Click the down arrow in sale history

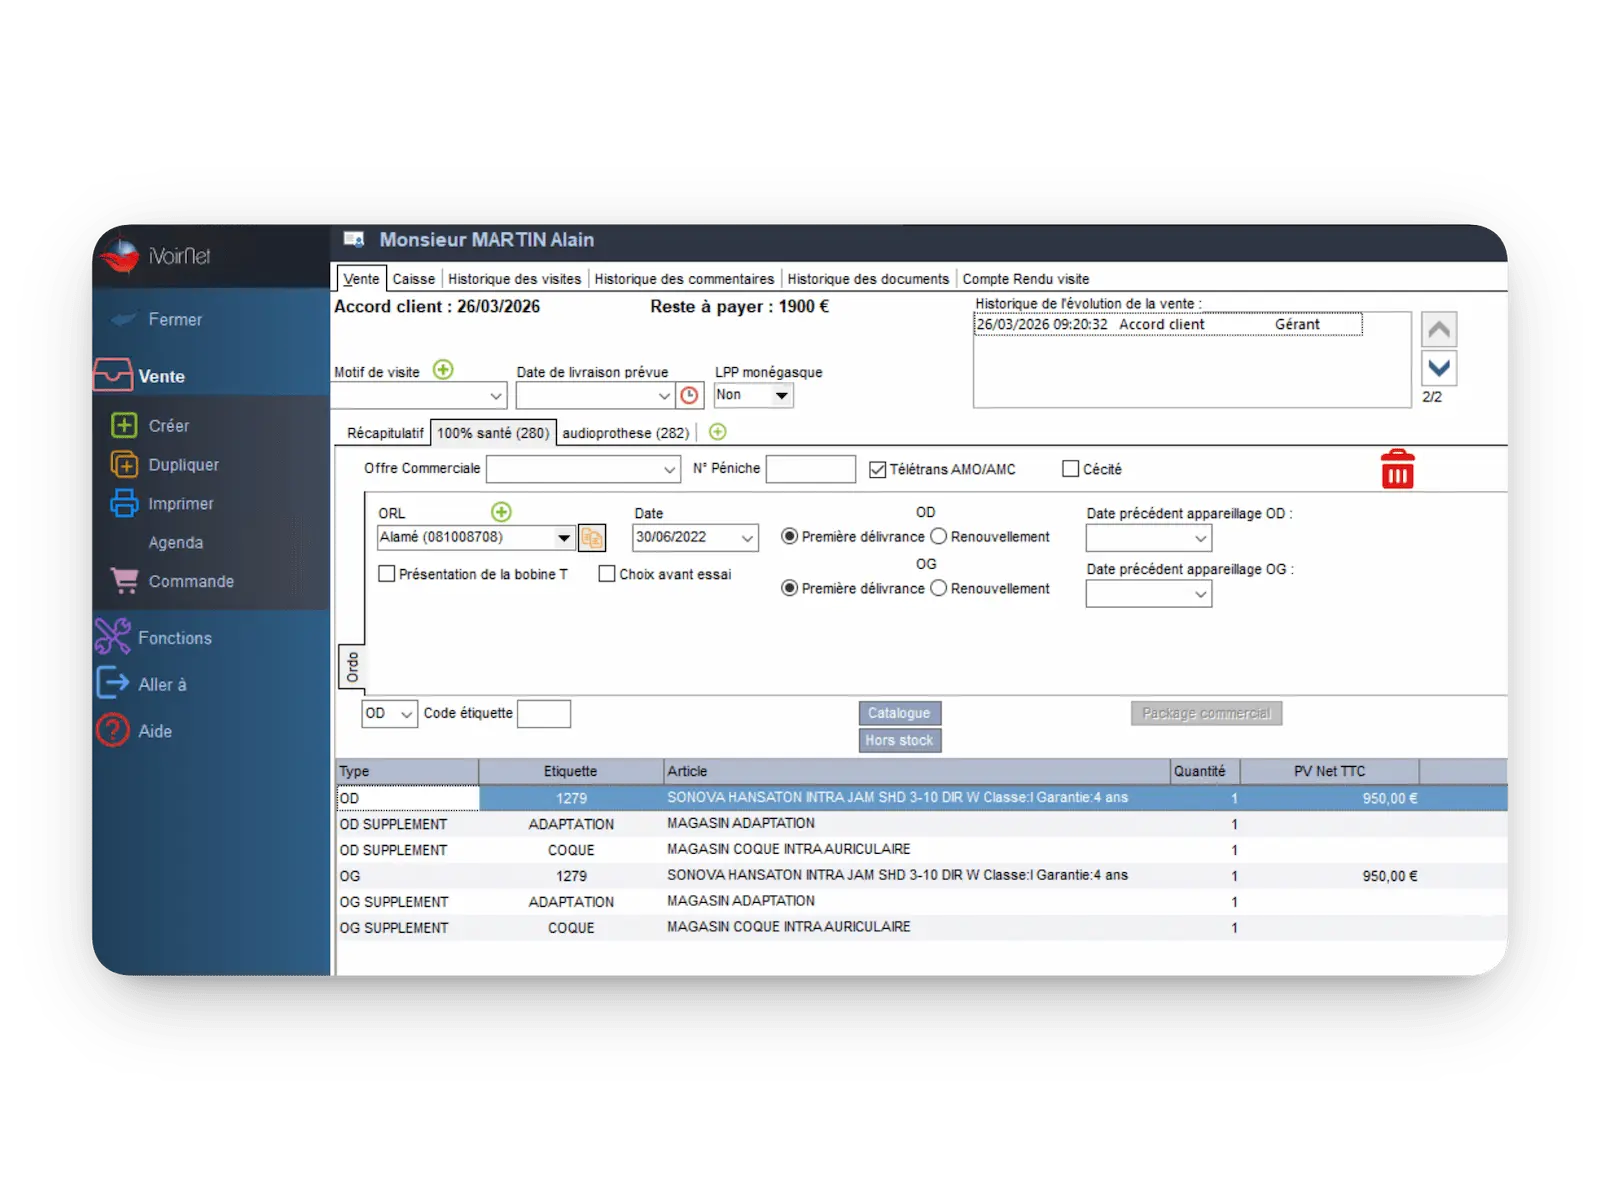[1439, 368]
